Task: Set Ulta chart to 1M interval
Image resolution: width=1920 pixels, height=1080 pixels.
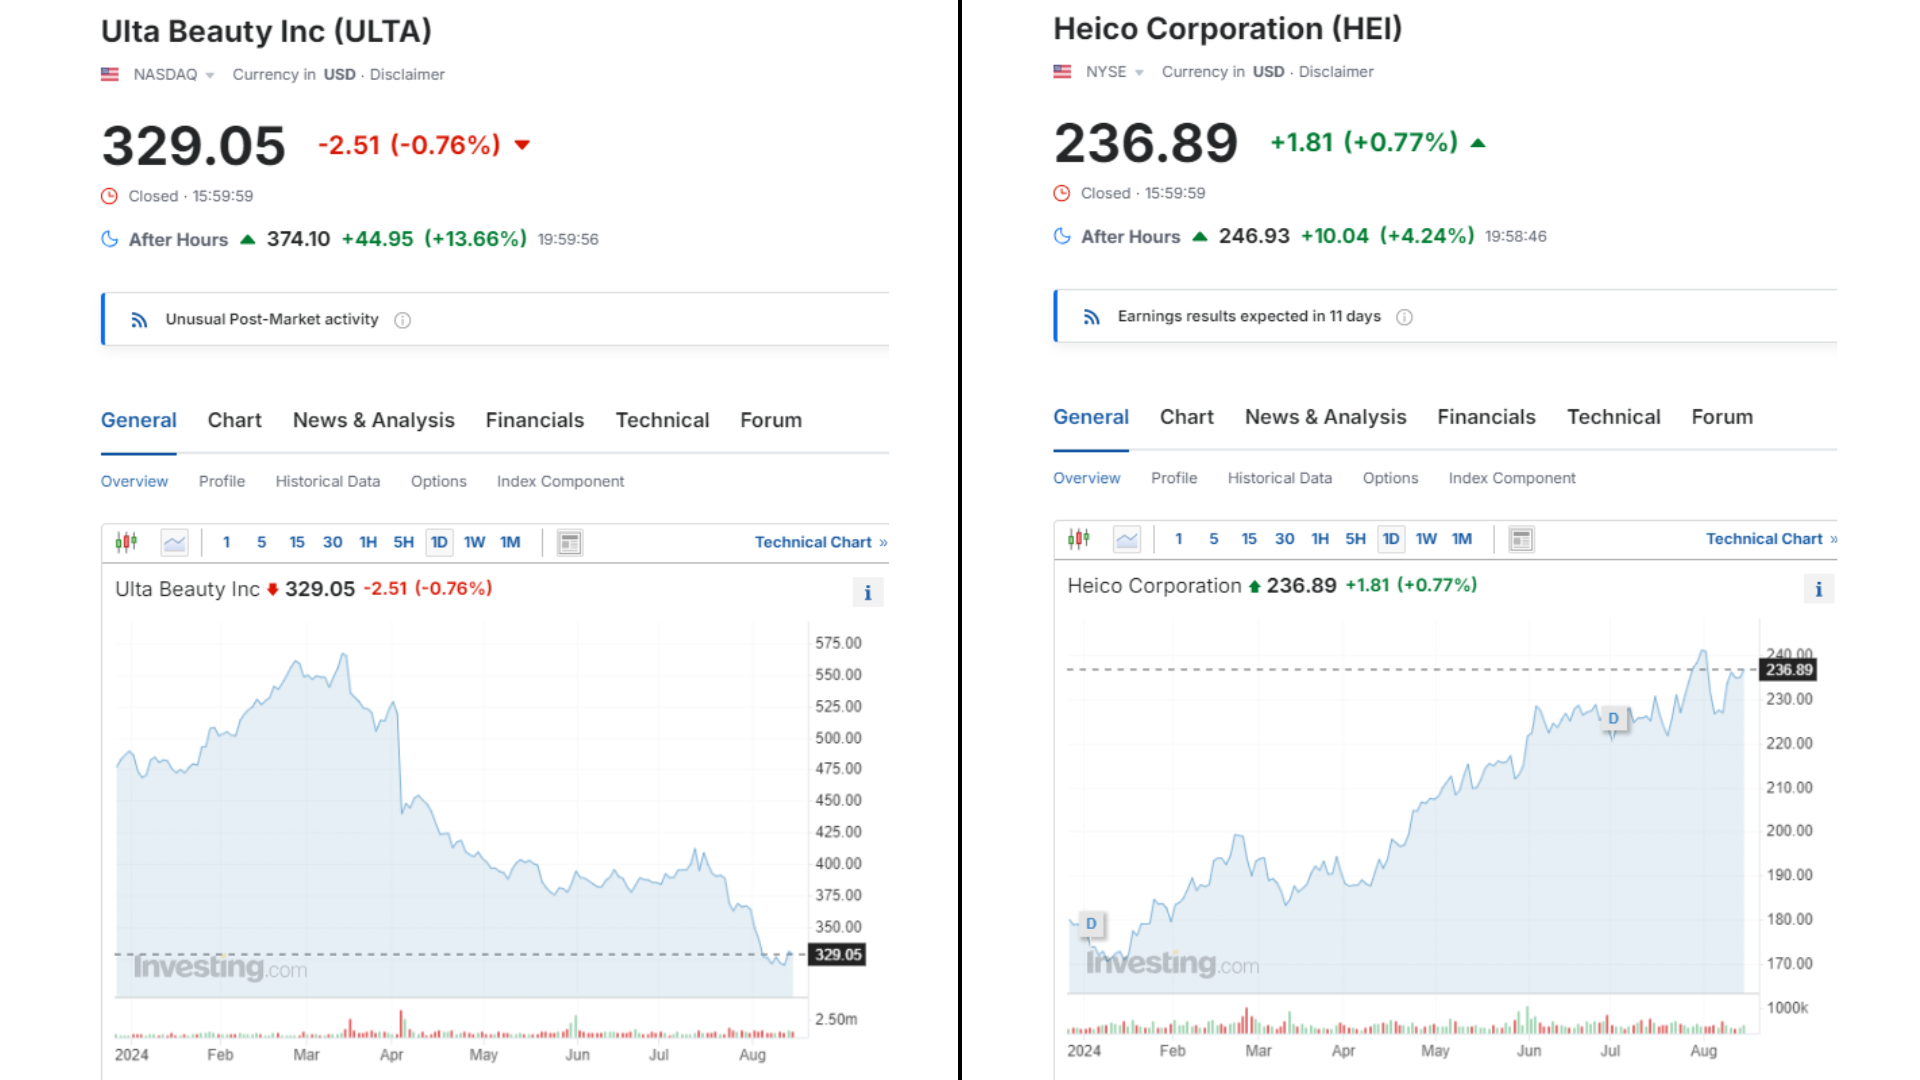Action: 510,542
